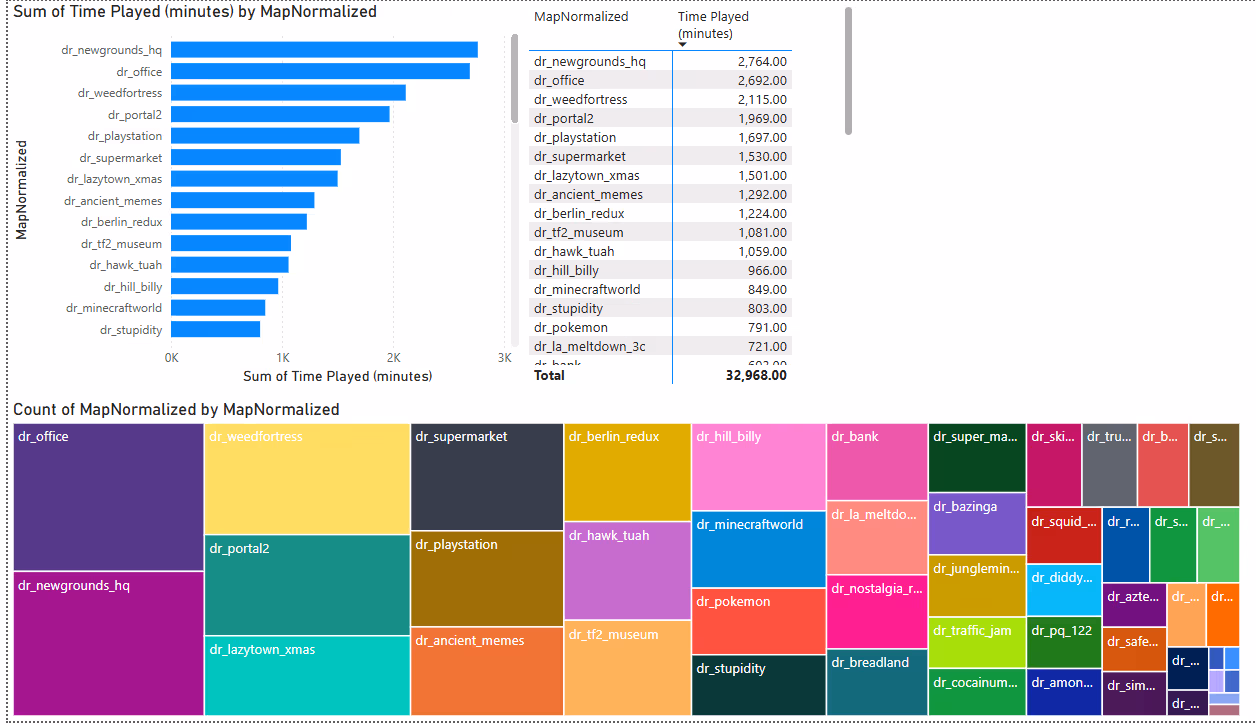The height and width of the screenshot is (725, 1256).
Task: Click the MapNormalized table column header
Action: tap(582, 17)
